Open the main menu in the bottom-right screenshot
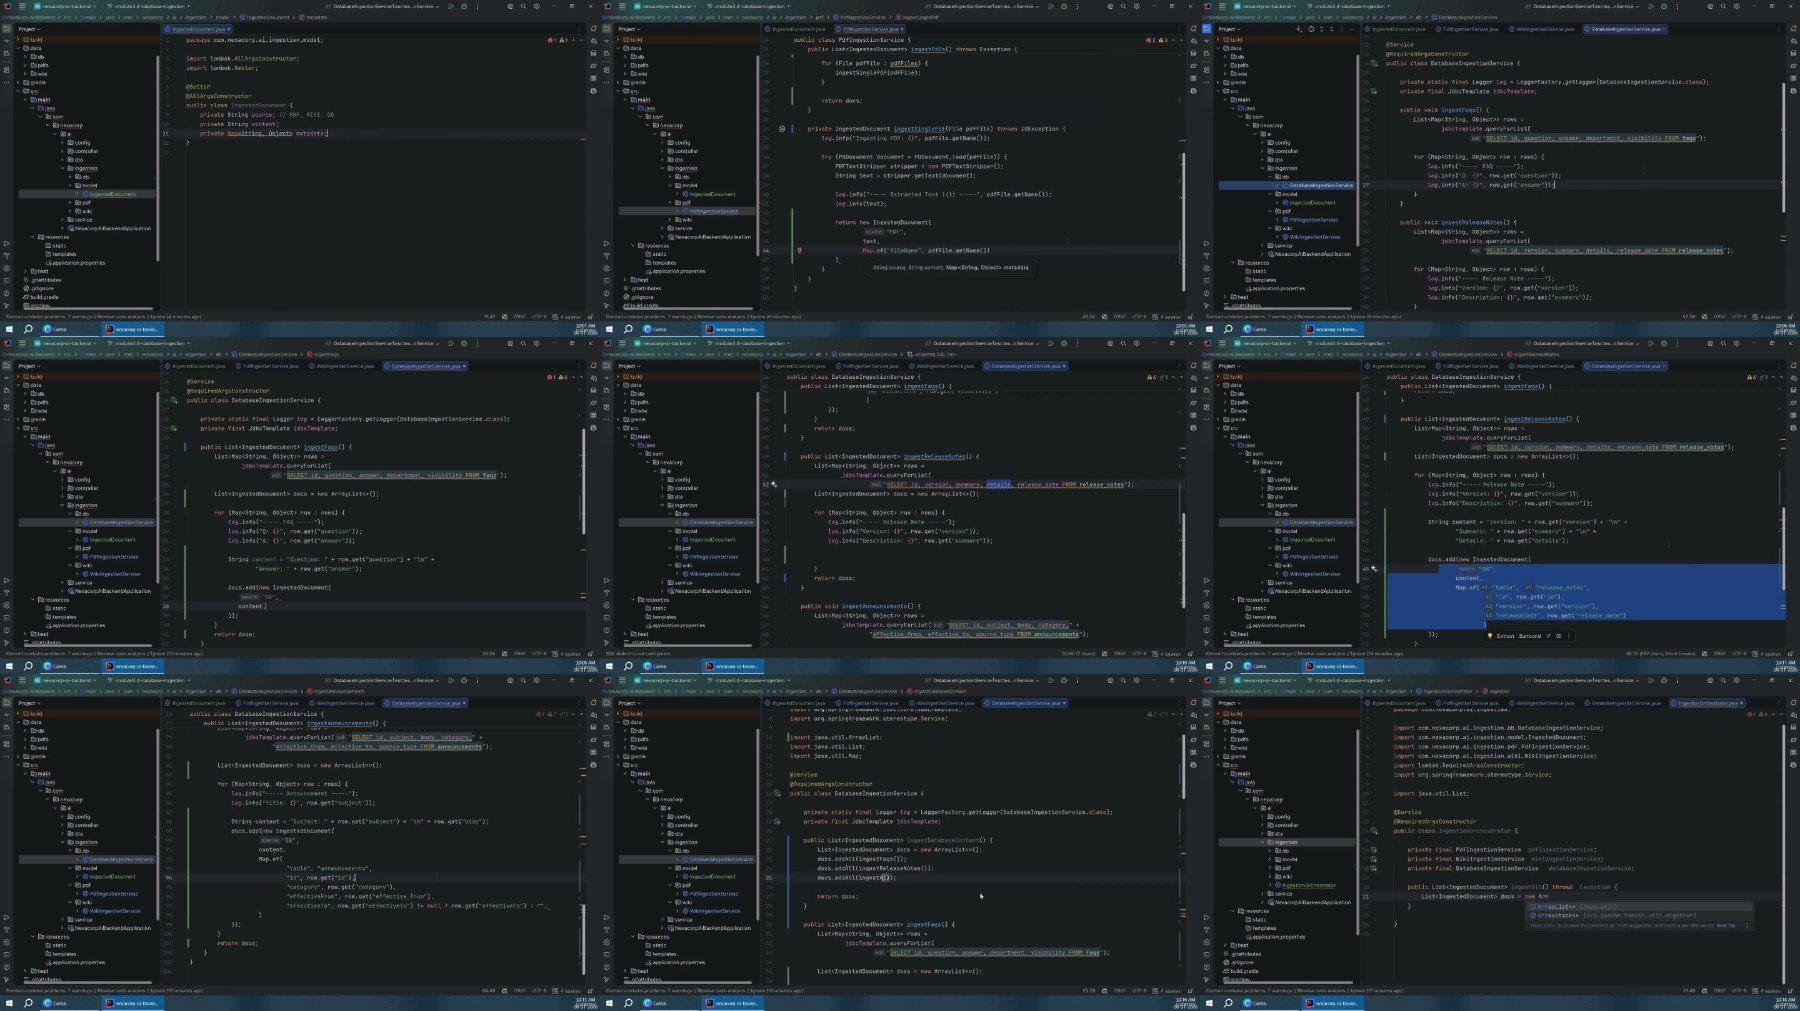This screenshot has width=1800, height=1011. tap(1222, 680)
